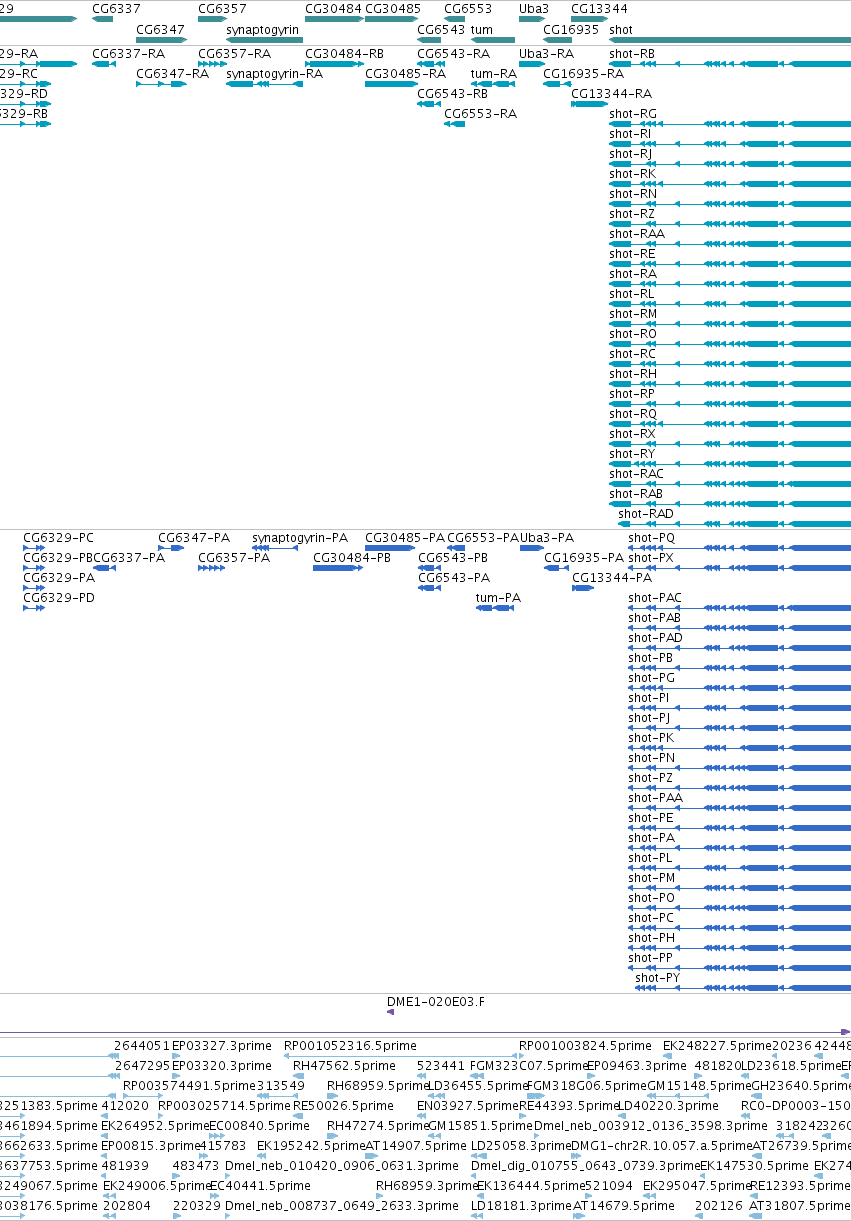
Task: Click the CG30484 gene label in top track
Action: pos(333,8)
